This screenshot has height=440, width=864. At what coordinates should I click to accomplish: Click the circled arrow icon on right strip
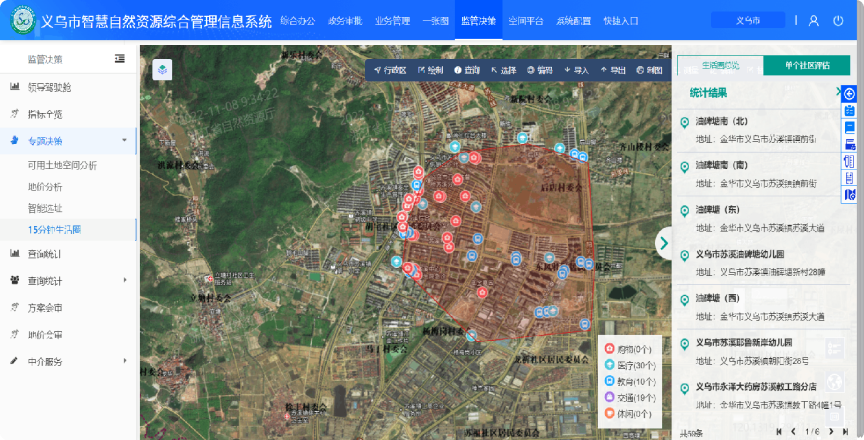849,93
